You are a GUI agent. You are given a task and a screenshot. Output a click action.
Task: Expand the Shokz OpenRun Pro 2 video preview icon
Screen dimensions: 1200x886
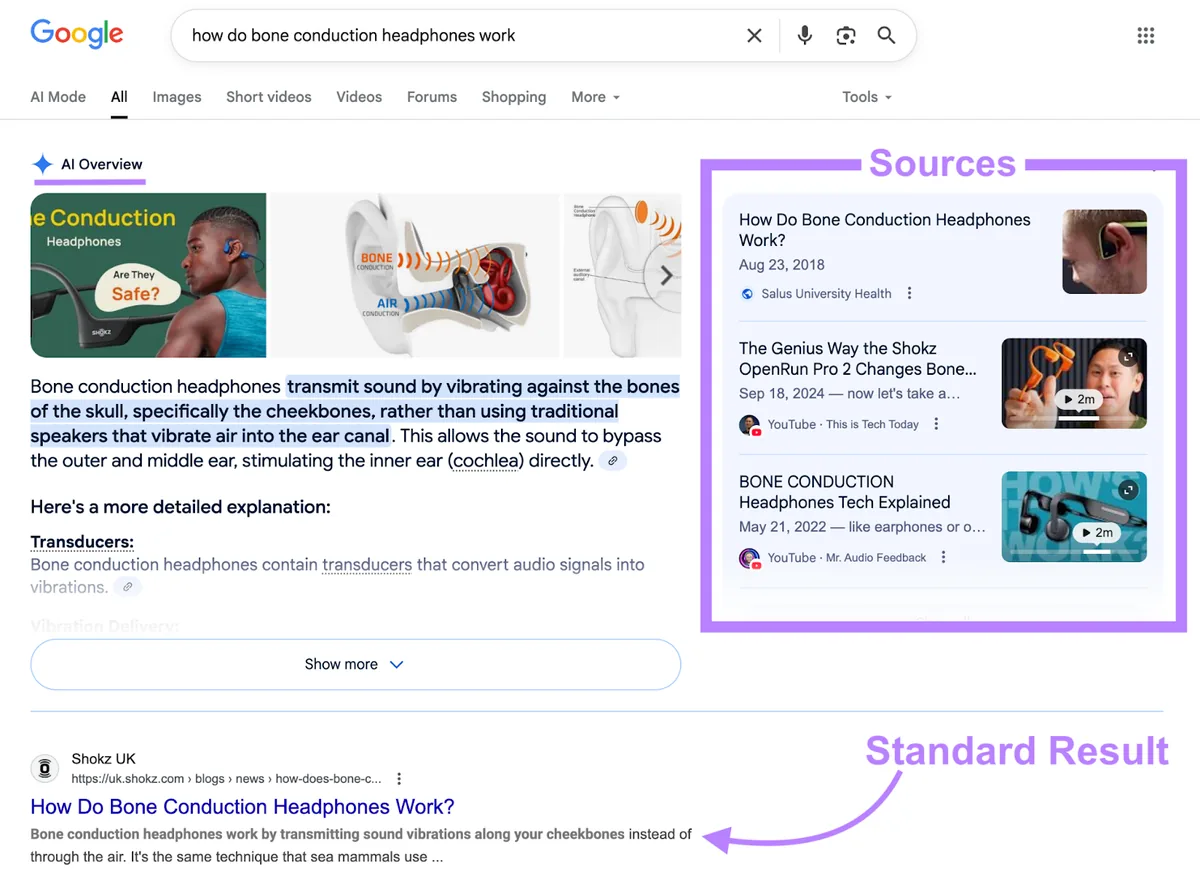(1128, 357)
